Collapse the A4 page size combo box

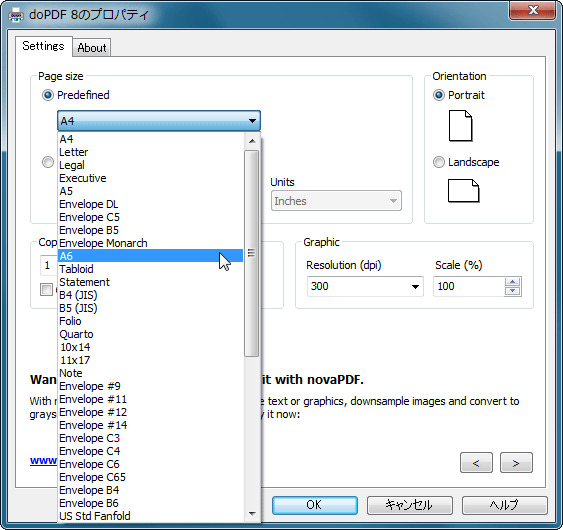click(x=159, y=121)
